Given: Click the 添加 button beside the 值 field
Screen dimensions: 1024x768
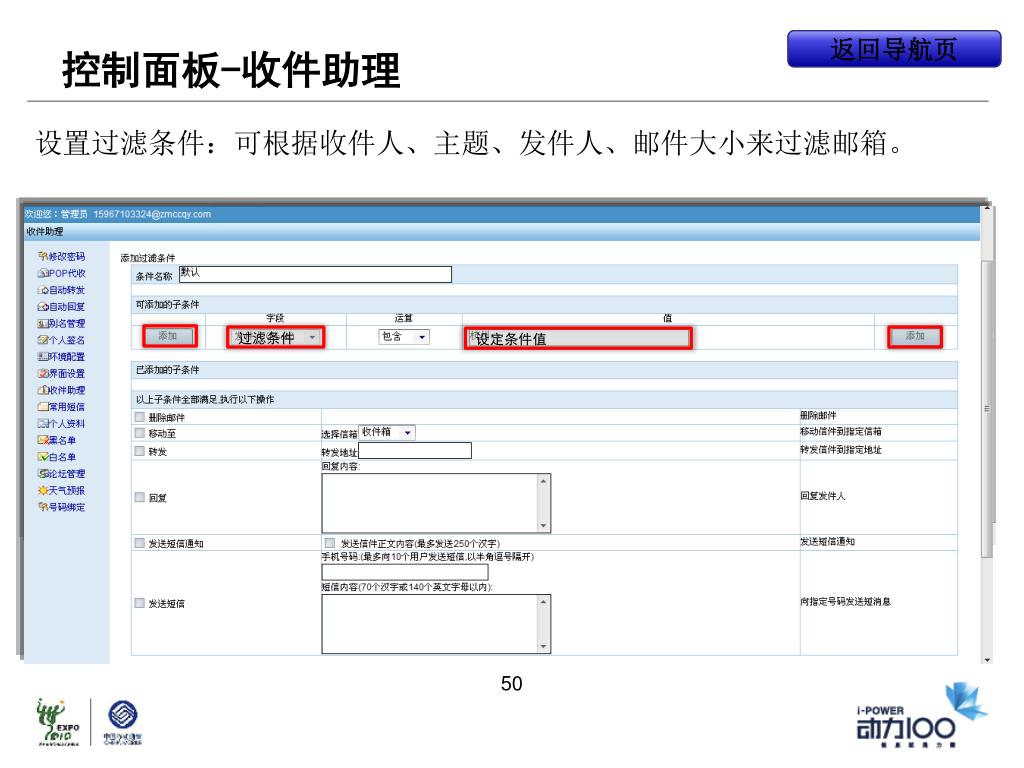Looking at the screenshot, I should 914,336.
